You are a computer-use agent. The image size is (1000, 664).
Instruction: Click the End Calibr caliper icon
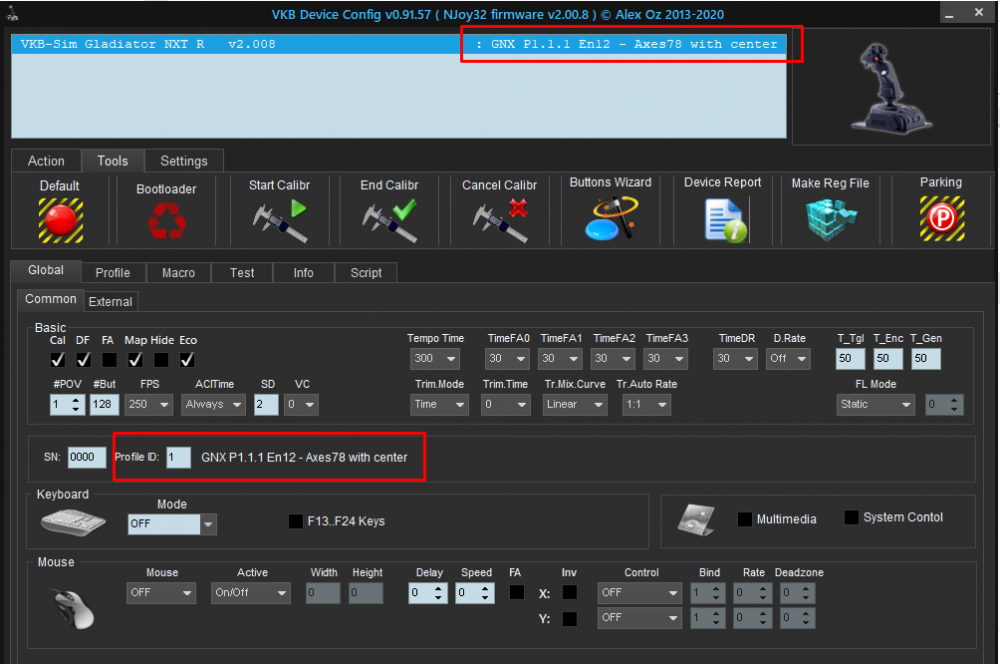(389, 219)
